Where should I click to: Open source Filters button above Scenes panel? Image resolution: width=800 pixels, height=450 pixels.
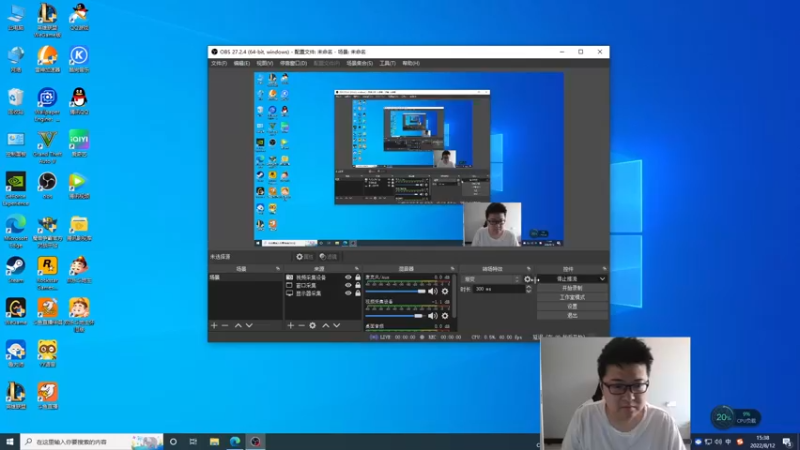tap(329, 257)
